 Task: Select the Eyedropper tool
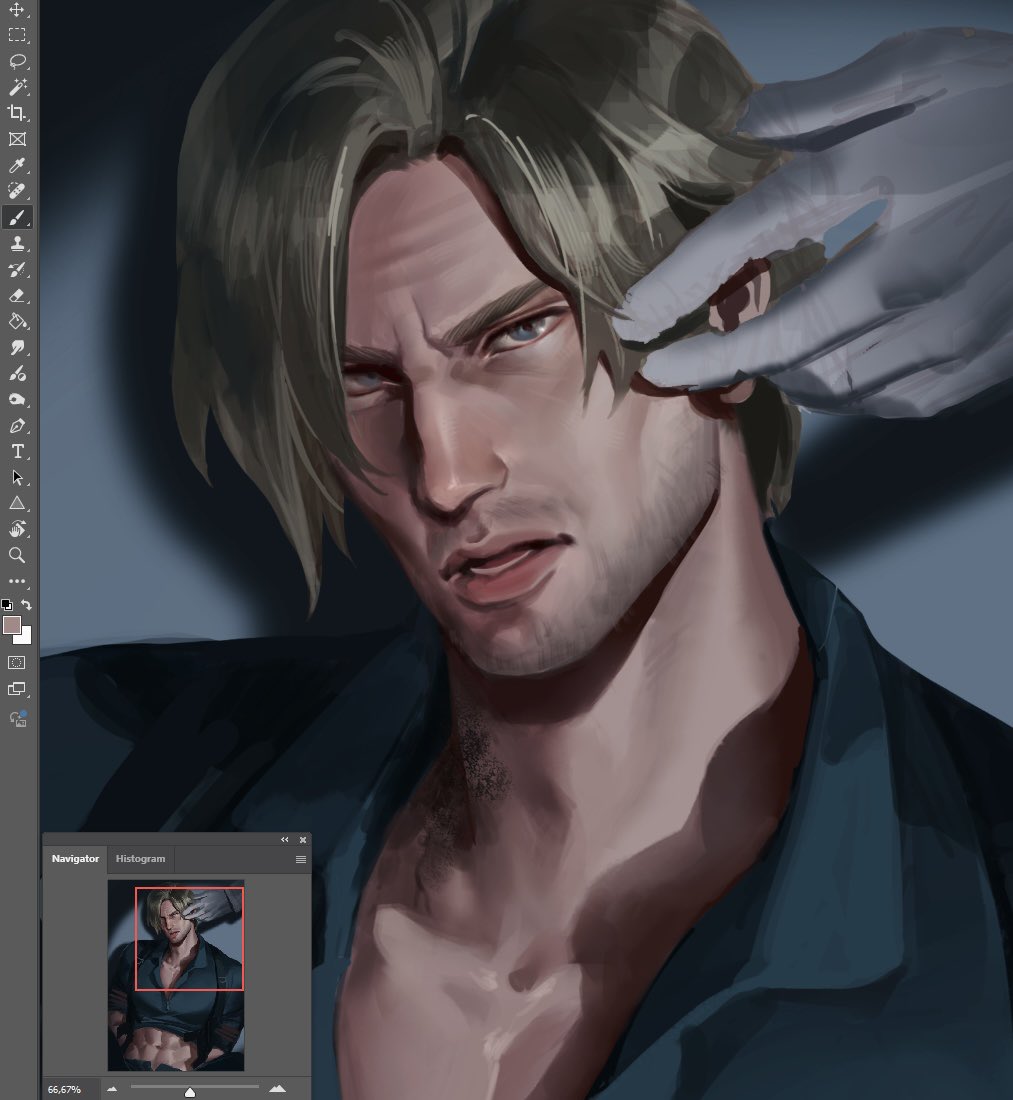17,166
